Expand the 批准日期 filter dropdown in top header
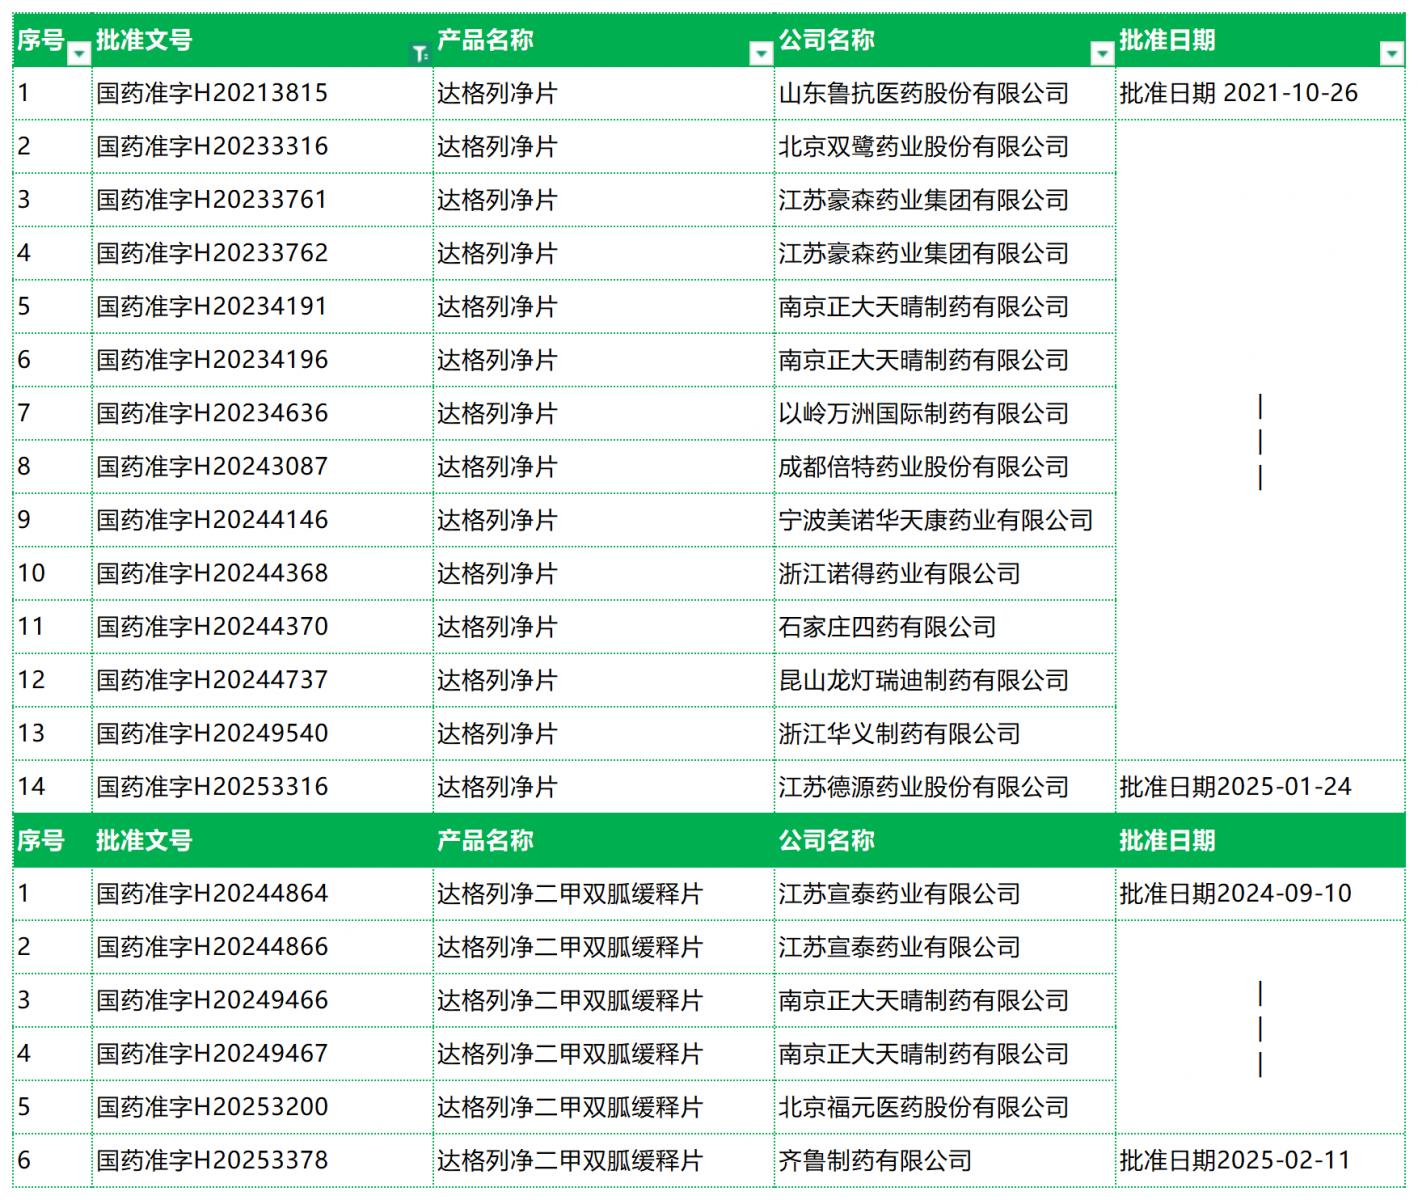1418x1200 pixels. pos(1392,54)
